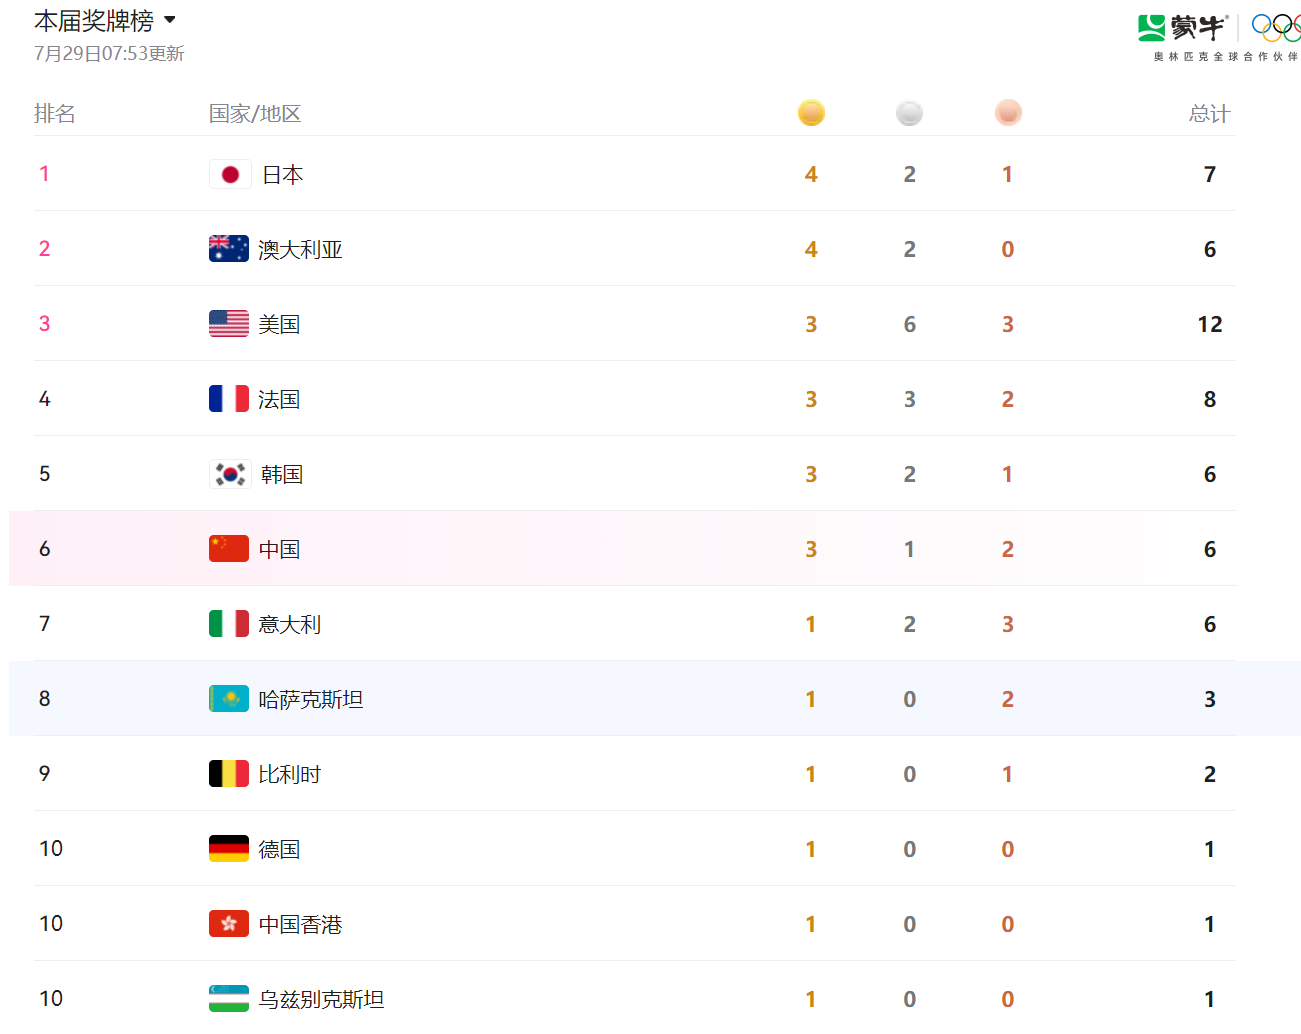Open the 本届奖牌榜 dropdown arrow
The height and width of the screenshot is (1034, 1301).
click(x=170, y=20)
